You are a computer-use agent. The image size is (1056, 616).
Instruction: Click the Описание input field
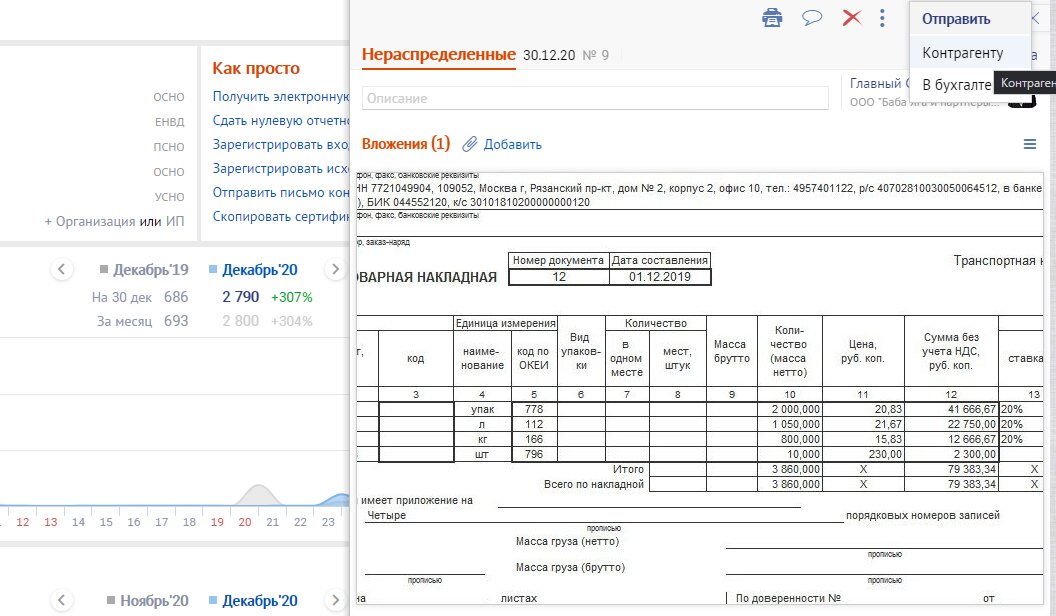pyautogui.click(x=595, y=98)
